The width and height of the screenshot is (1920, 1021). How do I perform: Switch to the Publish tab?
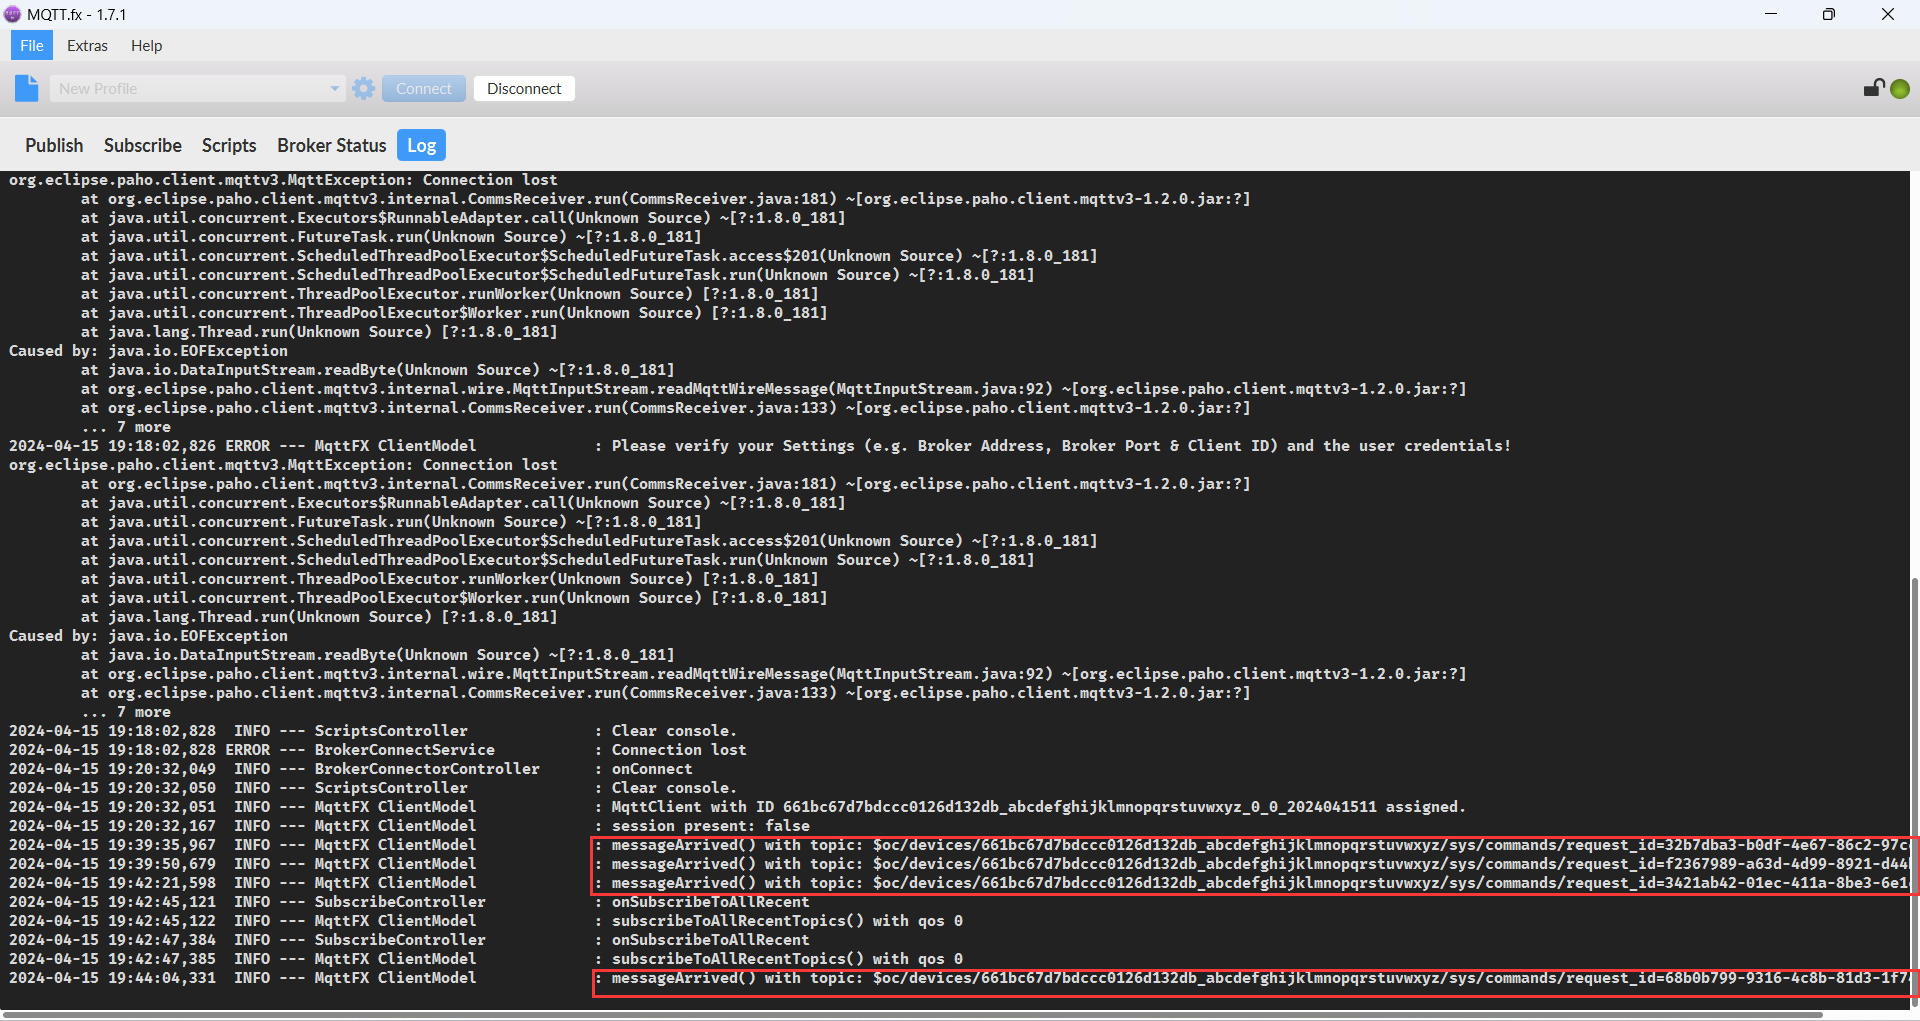pos(54,145)
